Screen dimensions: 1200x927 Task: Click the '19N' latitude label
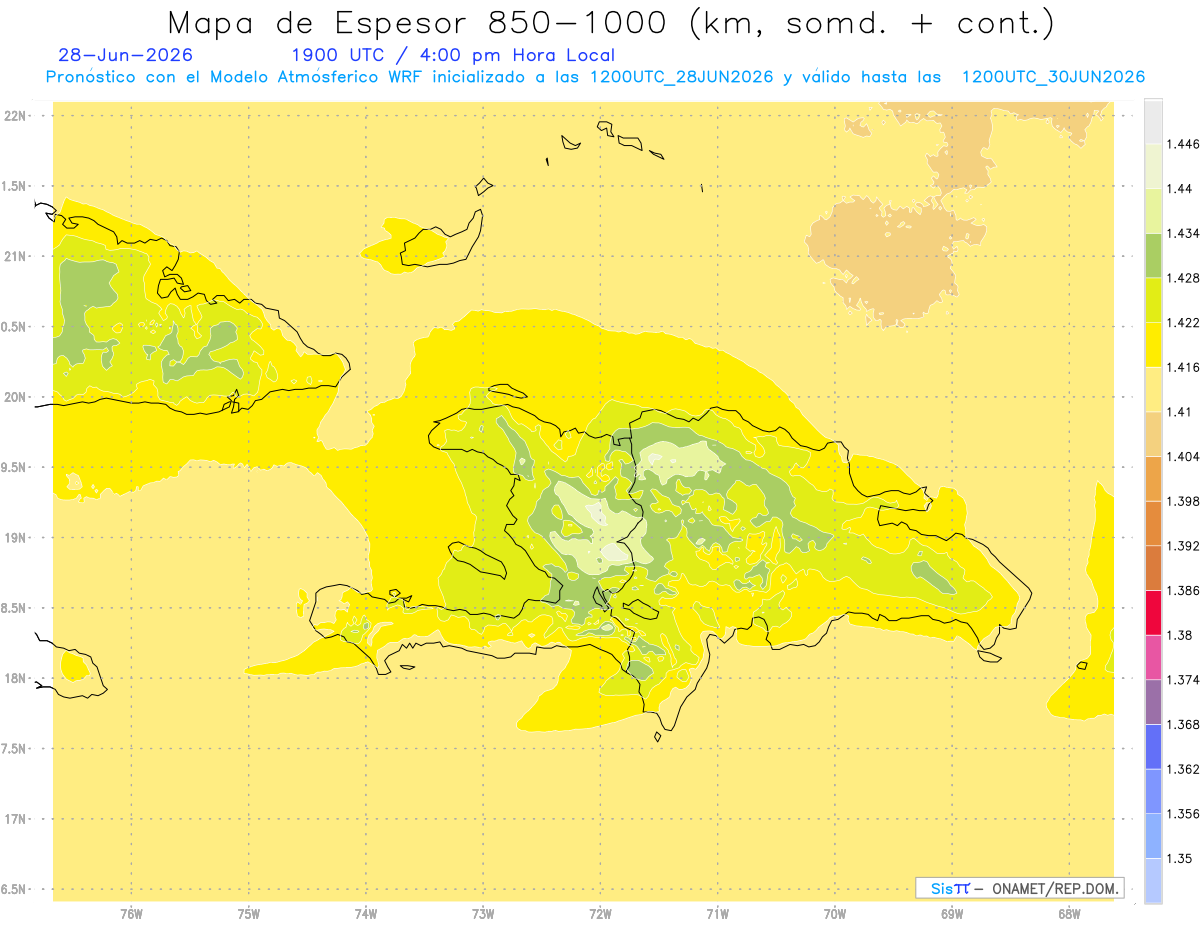(14, 538)
